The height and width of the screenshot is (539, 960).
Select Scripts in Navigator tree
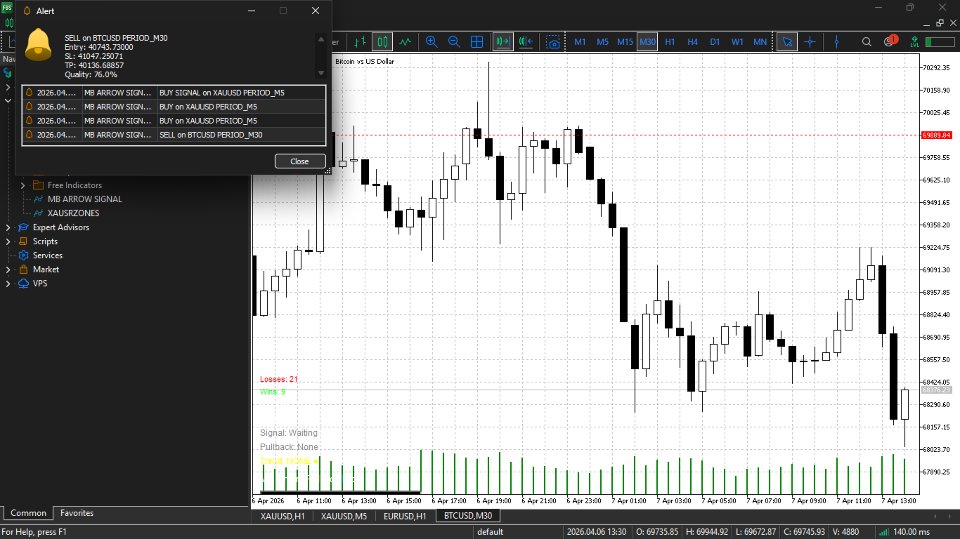[45, 241]
